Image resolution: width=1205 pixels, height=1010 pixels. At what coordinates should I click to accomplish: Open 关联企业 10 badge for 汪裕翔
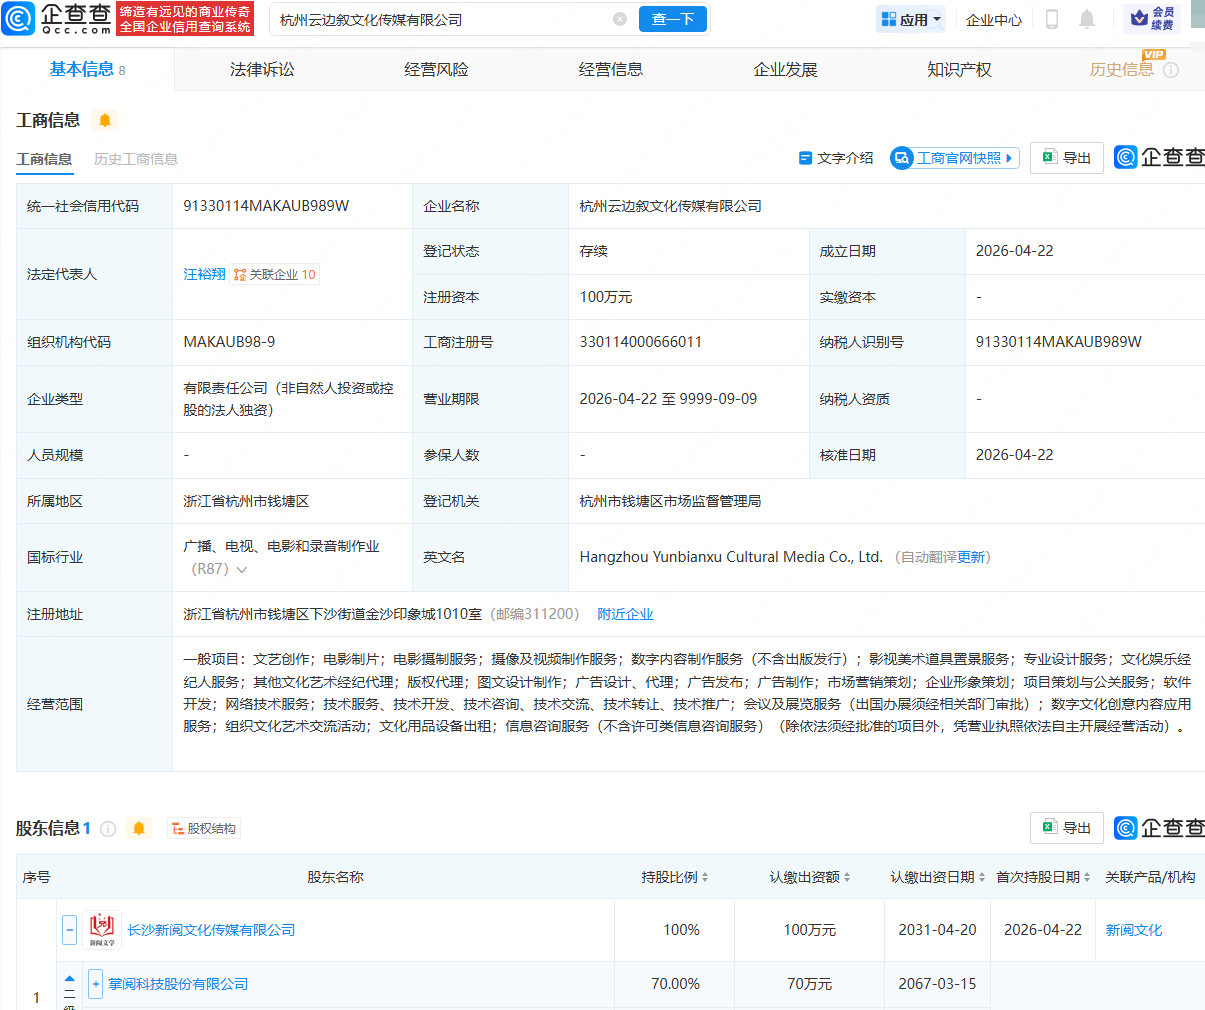275,274
